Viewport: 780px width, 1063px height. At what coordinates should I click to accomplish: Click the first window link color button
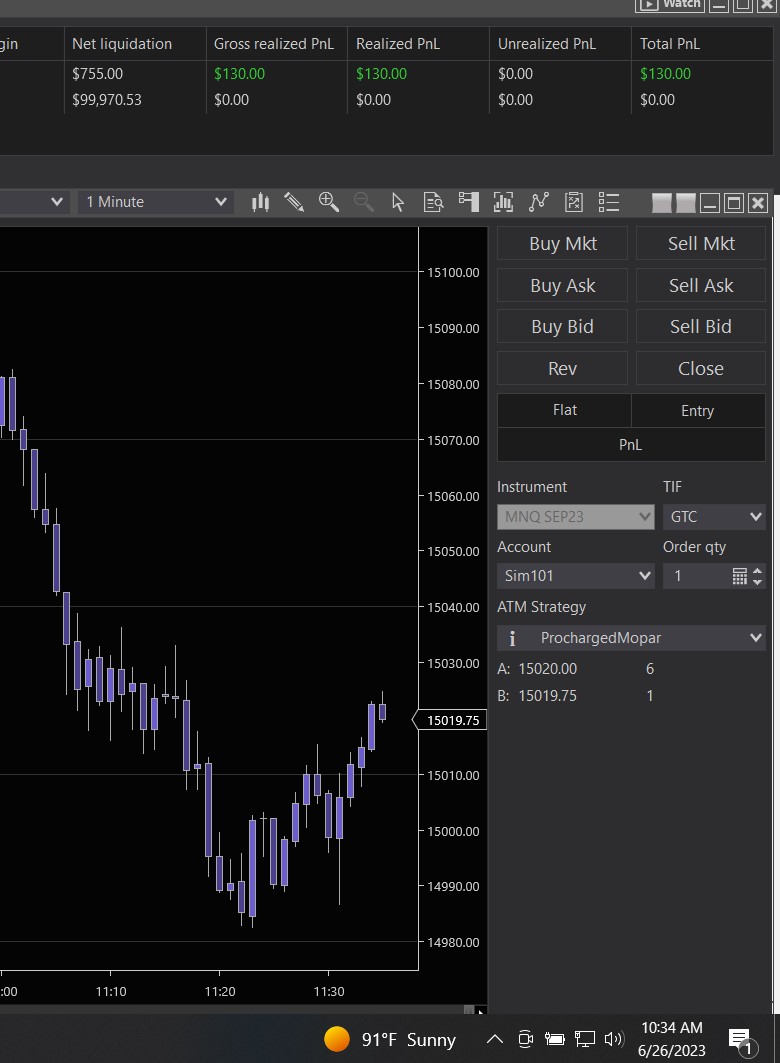pos(662,203)
